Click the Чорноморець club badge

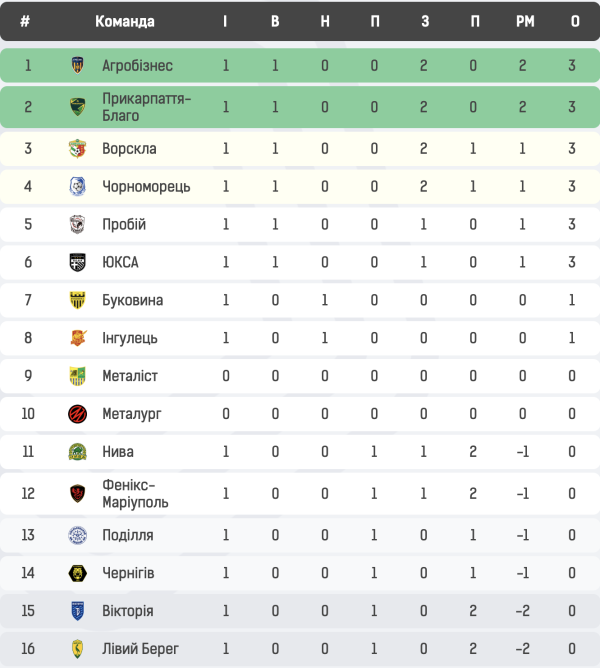pyautogui.click(x=77, y=187)
